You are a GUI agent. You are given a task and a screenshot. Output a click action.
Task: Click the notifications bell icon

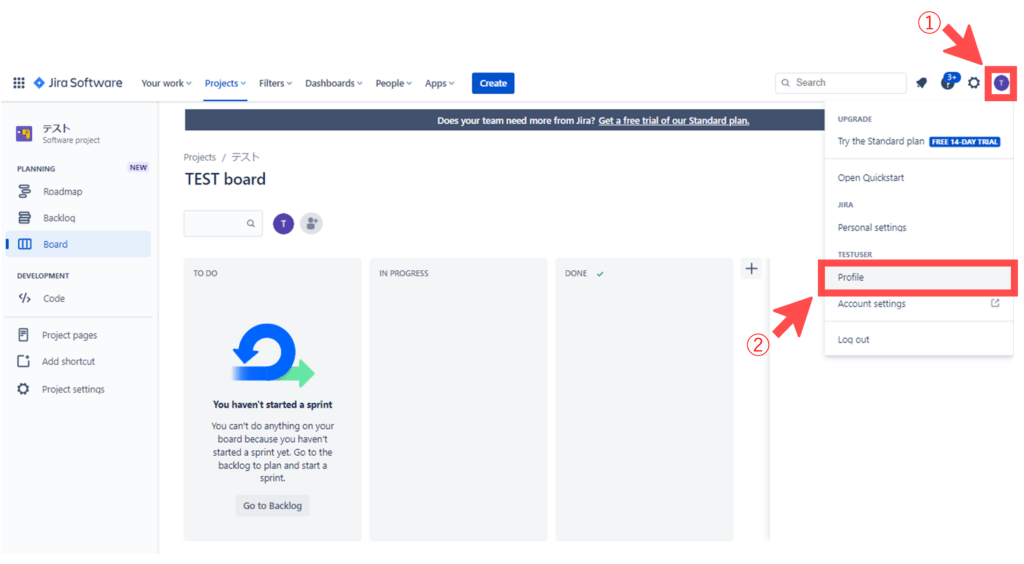pos(921,83)
